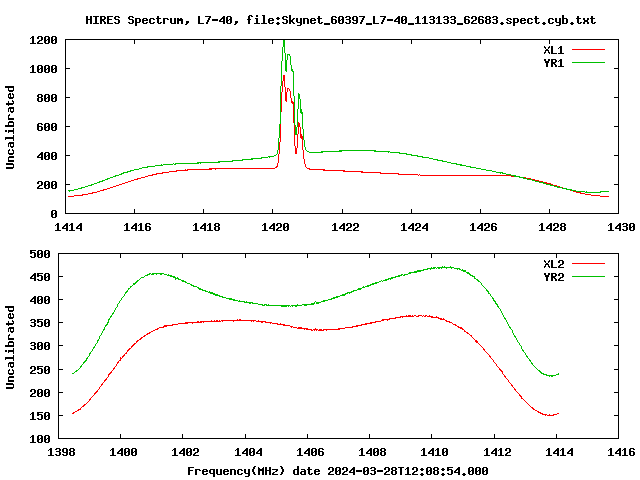Click the red XL1 peak near 950

tap(284, 76)
